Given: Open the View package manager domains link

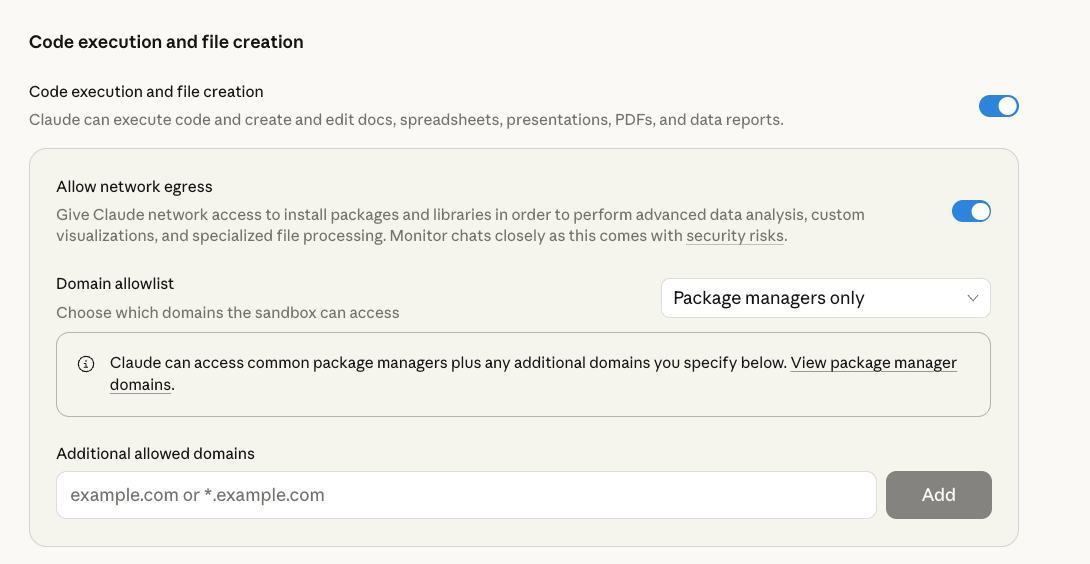Looking at the screenshot, I should 873,363.
